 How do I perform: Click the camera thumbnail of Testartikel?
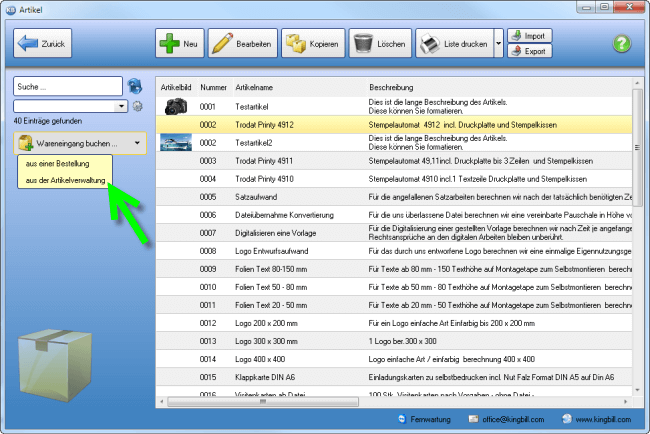pyautogui.click(x=176, y=107)
